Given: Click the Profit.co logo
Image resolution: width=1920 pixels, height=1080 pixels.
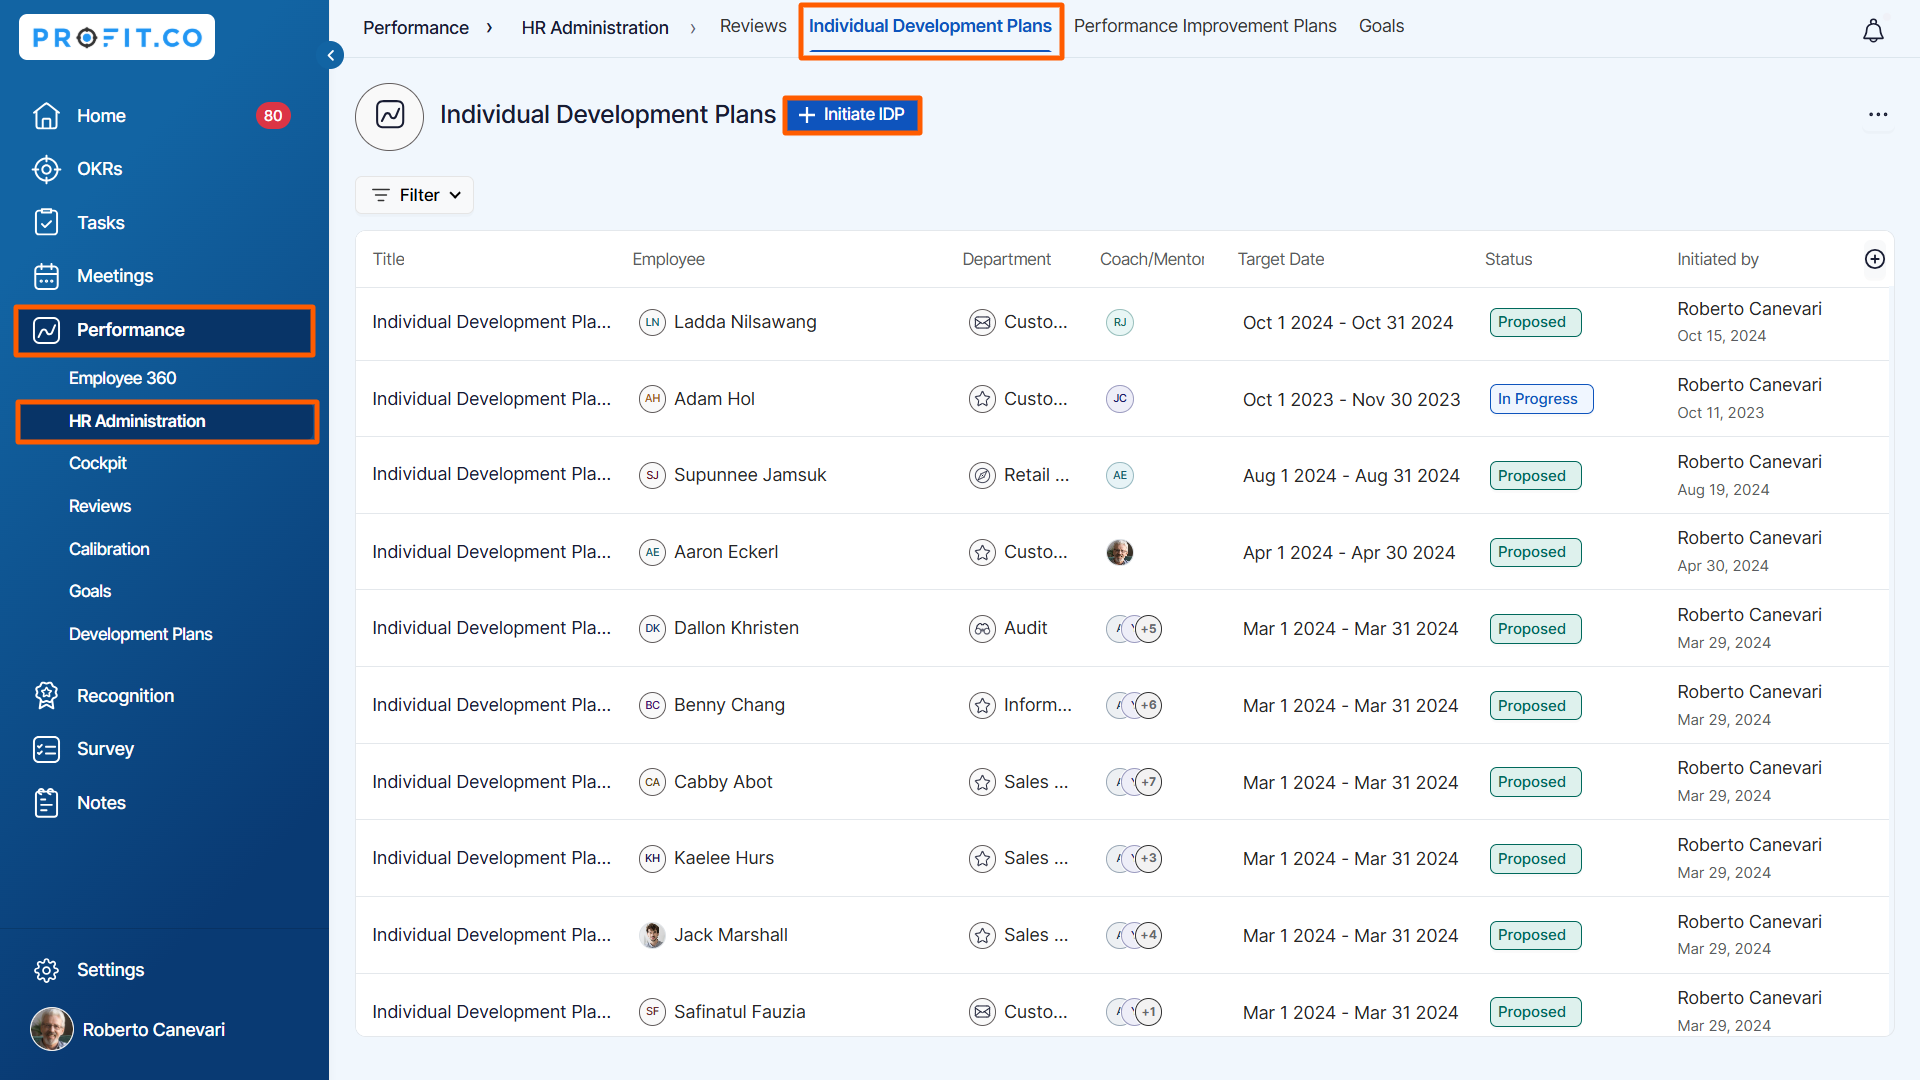Looking at the screenshot, I should pos(117,37).
